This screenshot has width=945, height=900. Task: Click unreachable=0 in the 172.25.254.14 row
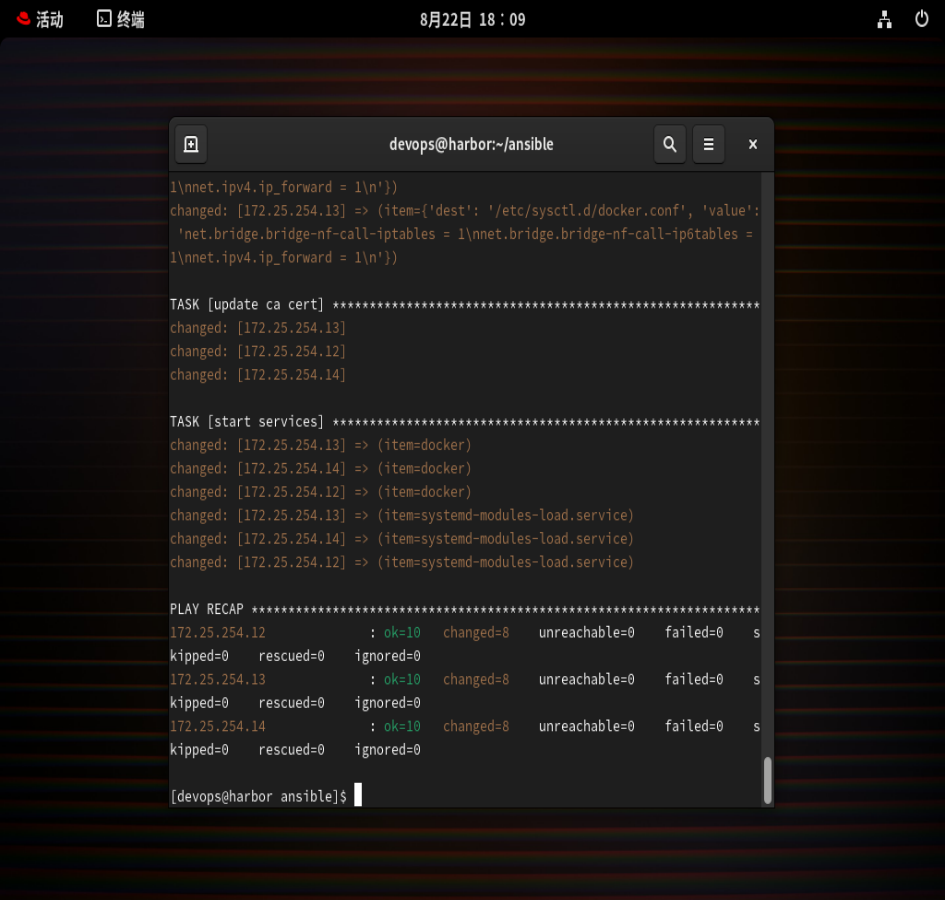586,726
